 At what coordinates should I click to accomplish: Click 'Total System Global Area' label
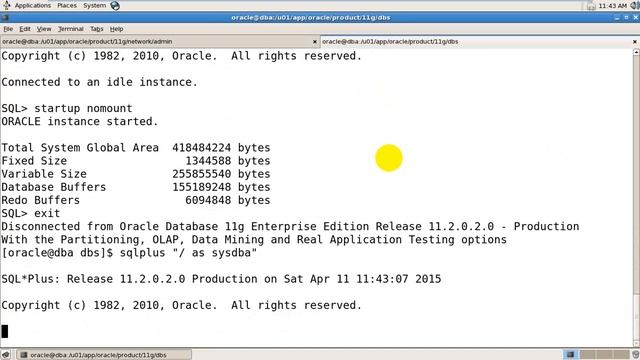[x=80, y=148]
